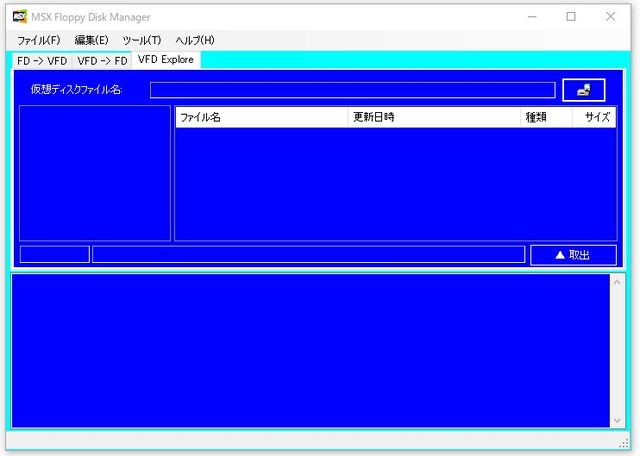The image size is (640, 456).
Task: Click the browse virtual disk file icon button
Action: click(584, 90)
